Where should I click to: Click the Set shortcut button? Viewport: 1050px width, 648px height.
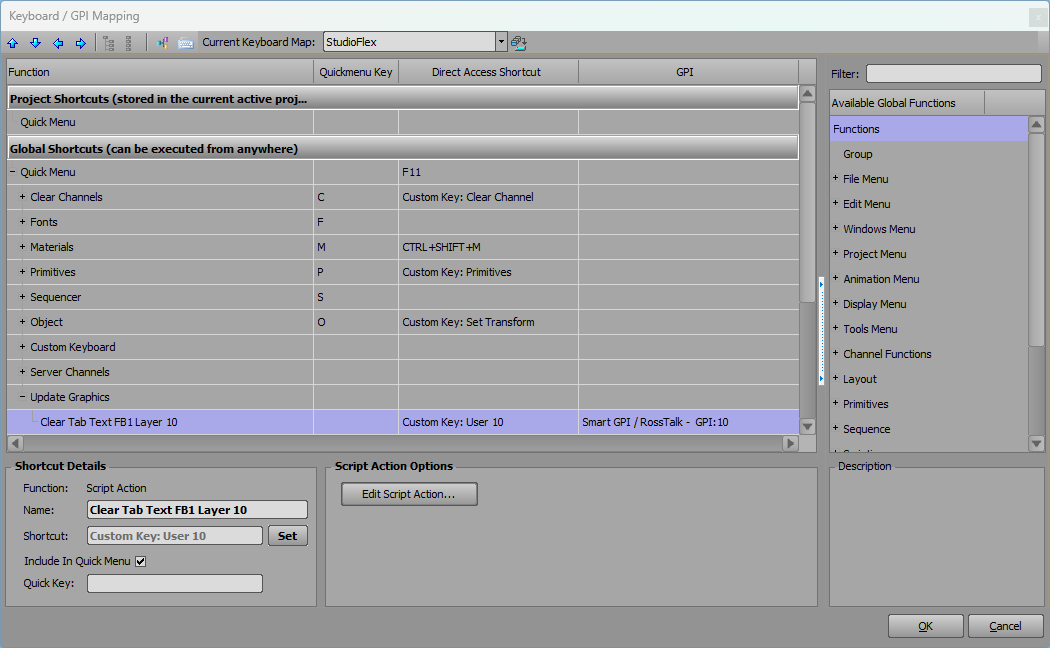coord(288,536)
